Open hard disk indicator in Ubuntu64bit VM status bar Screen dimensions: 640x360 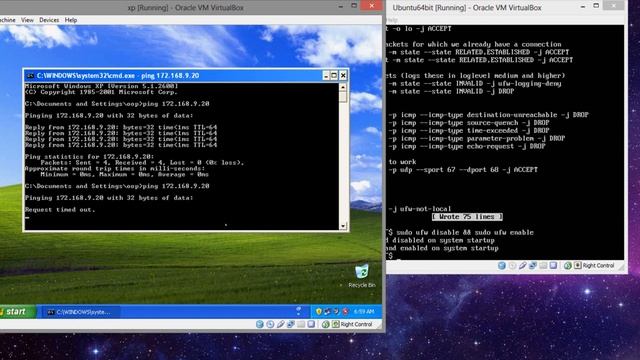[x=502, y=266]
